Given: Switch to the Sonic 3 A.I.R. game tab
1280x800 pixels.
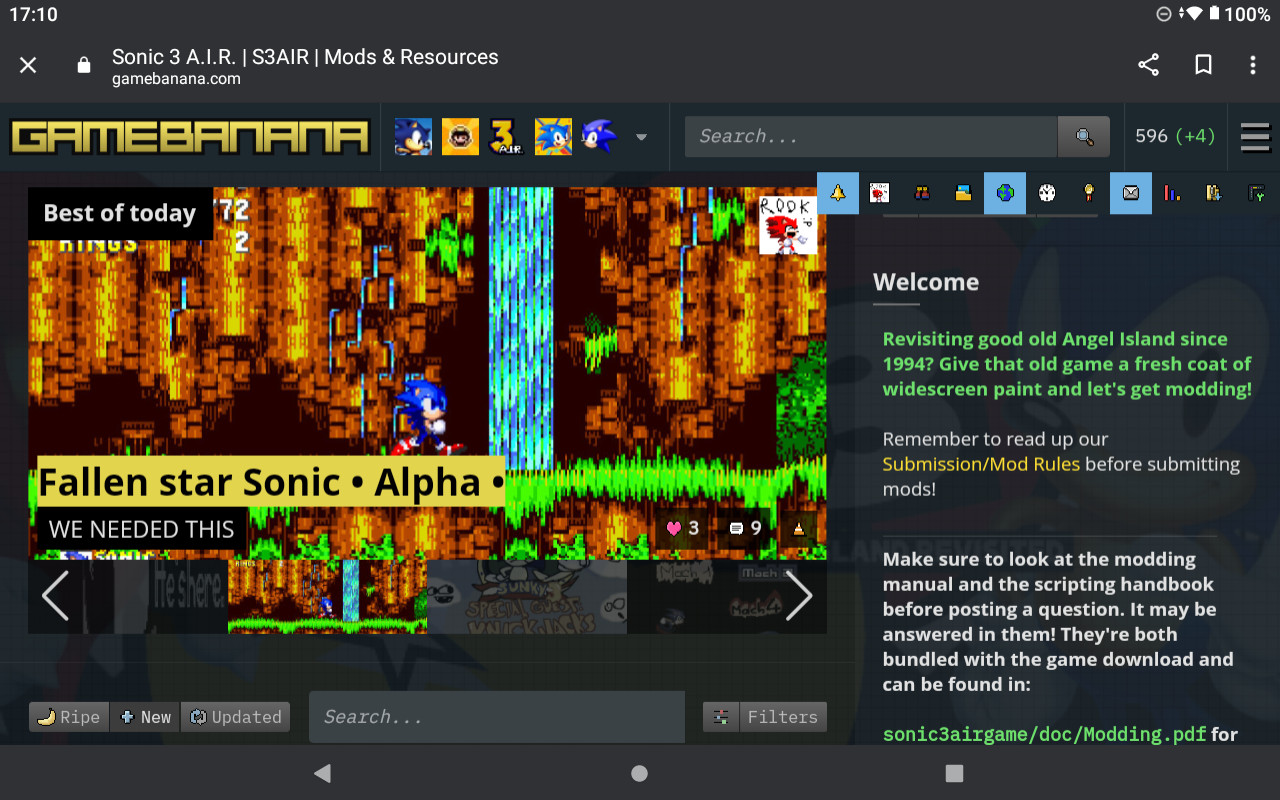Looking at the screenshot, I should [x=506, y=136].
